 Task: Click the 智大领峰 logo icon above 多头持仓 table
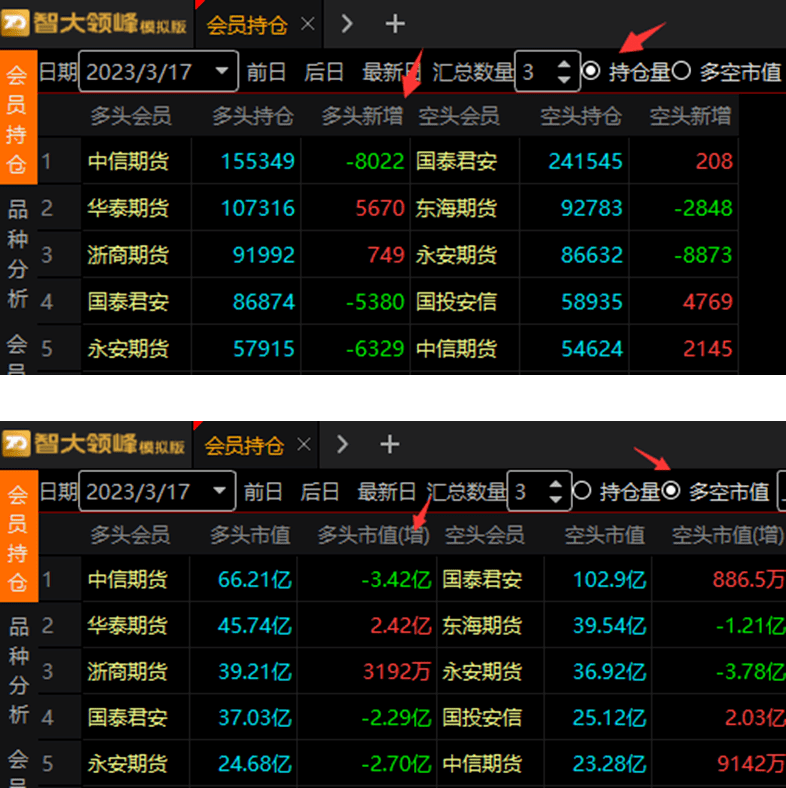tap(16, 23)
